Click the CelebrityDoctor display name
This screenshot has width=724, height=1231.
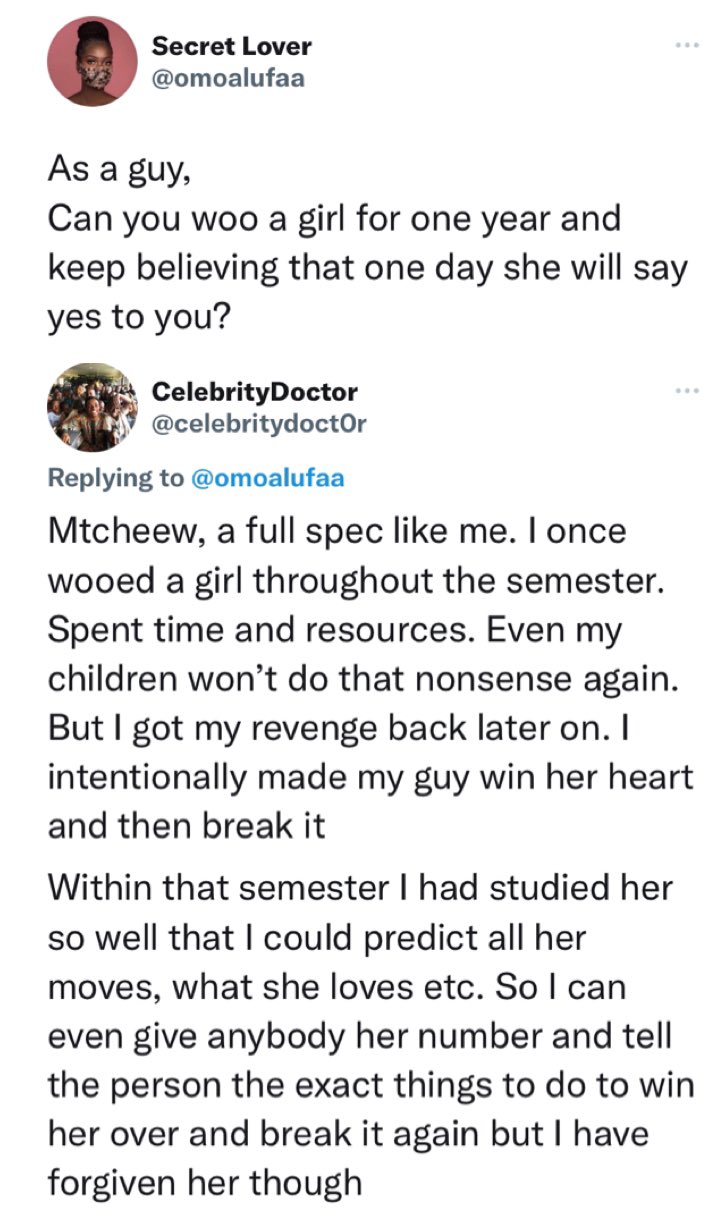[x=254, y=392]
